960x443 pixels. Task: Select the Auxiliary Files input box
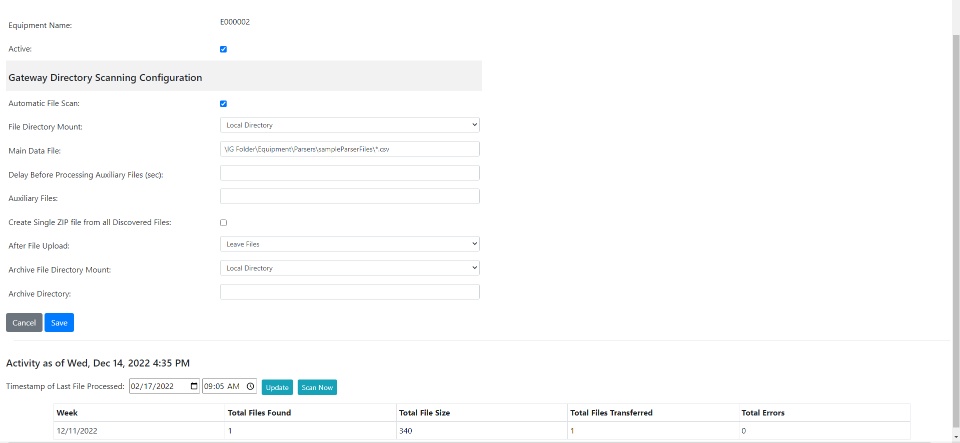349,196
